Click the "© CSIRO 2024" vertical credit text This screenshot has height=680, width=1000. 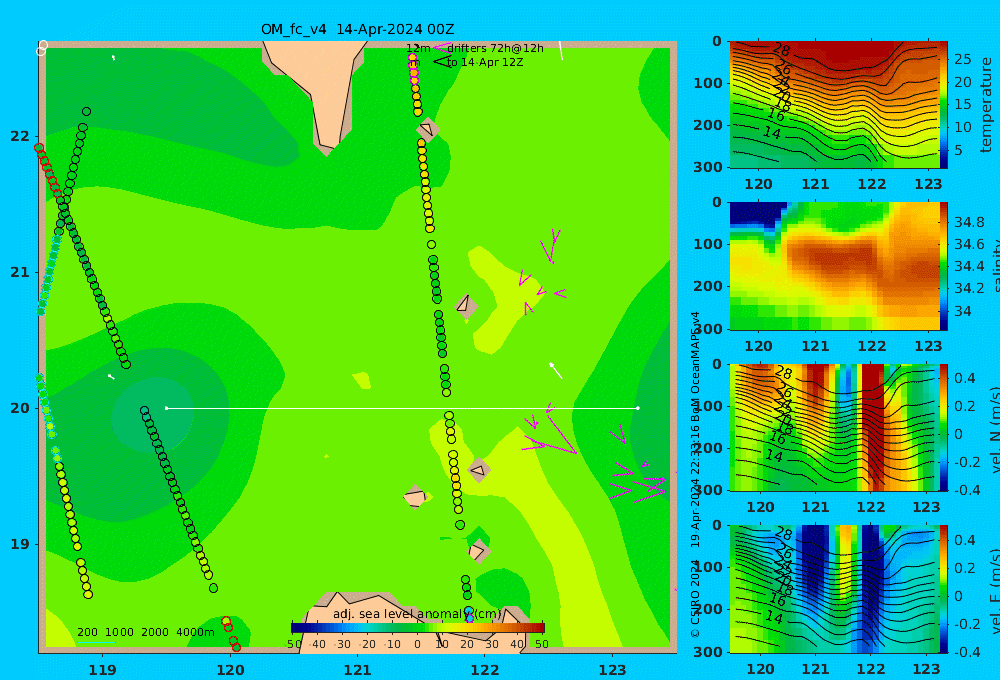coord(695,600)
